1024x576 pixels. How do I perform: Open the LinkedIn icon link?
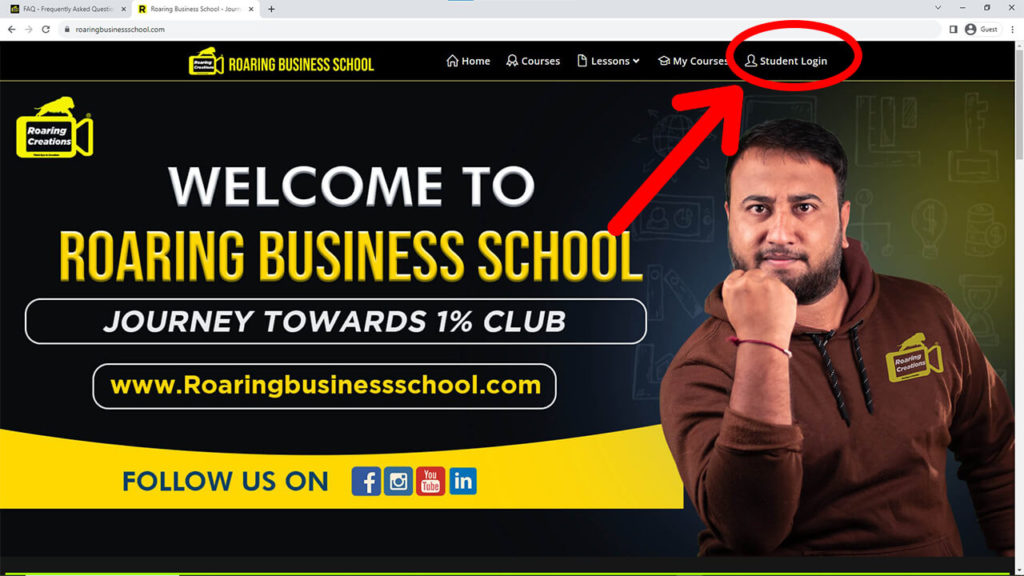[463, 481]
